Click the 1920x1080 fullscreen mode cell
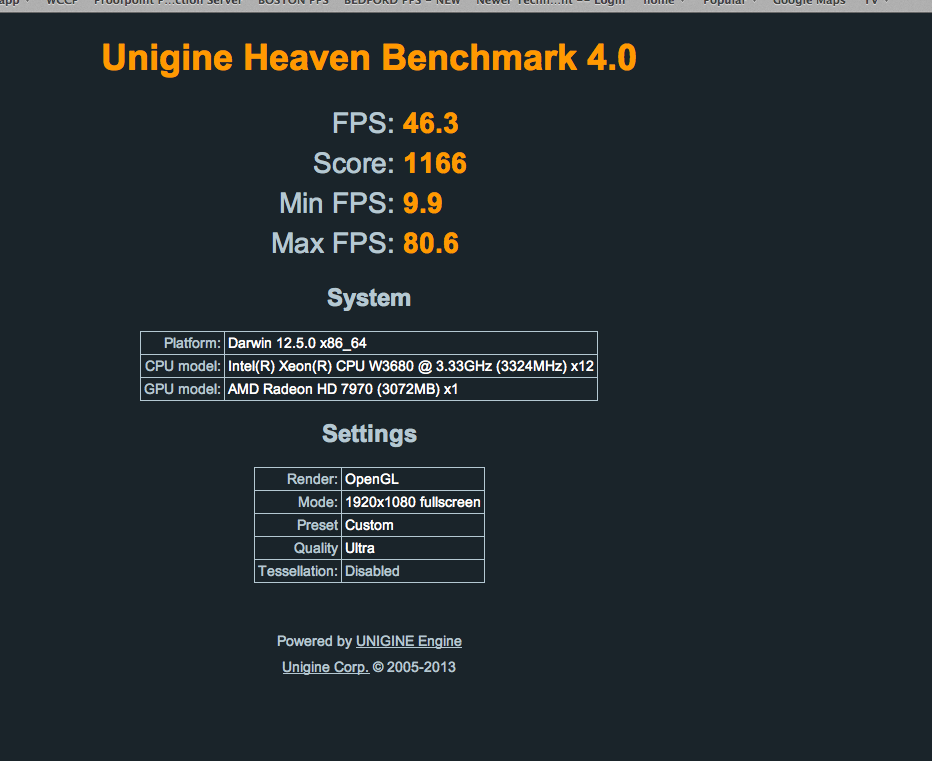 pyautogui.click(x=413, y=502)
